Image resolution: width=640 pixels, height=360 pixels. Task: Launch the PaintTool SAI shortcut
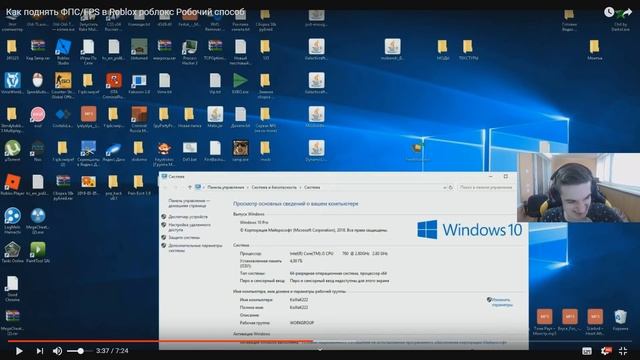pos(38,253)
